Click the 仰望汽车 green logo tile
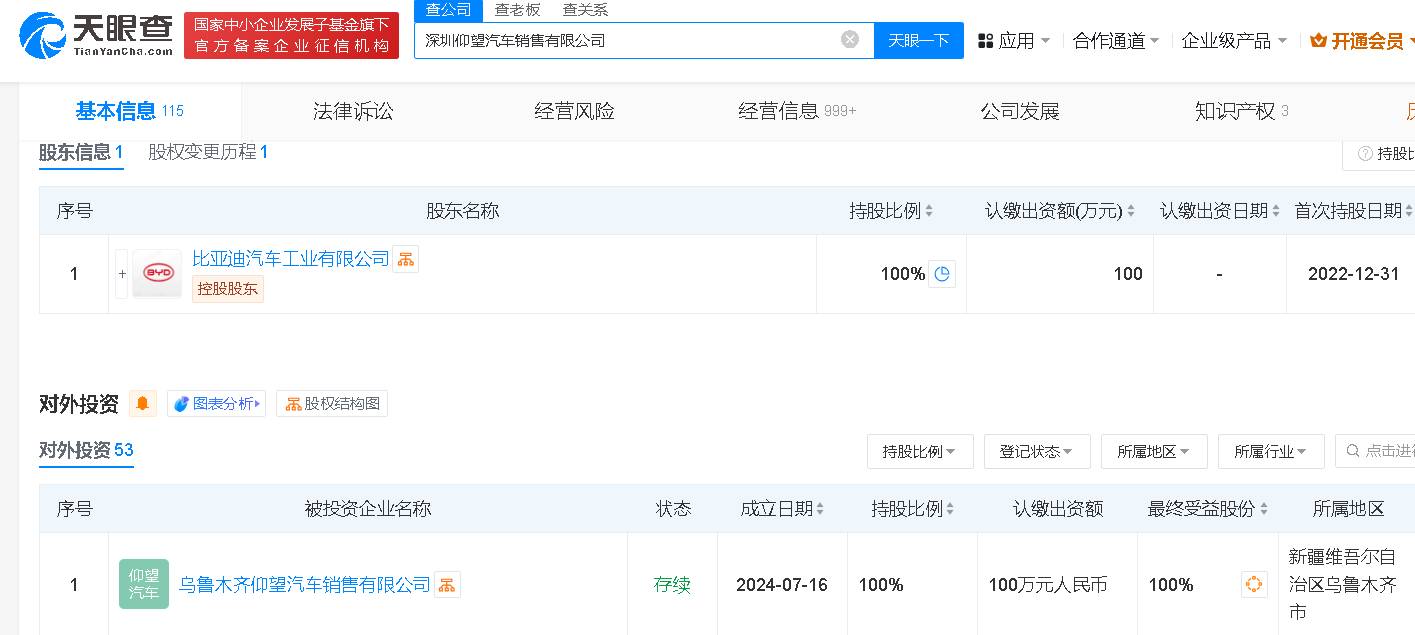This screenshot has width=1415, height=635. click(x=144, y=584)
